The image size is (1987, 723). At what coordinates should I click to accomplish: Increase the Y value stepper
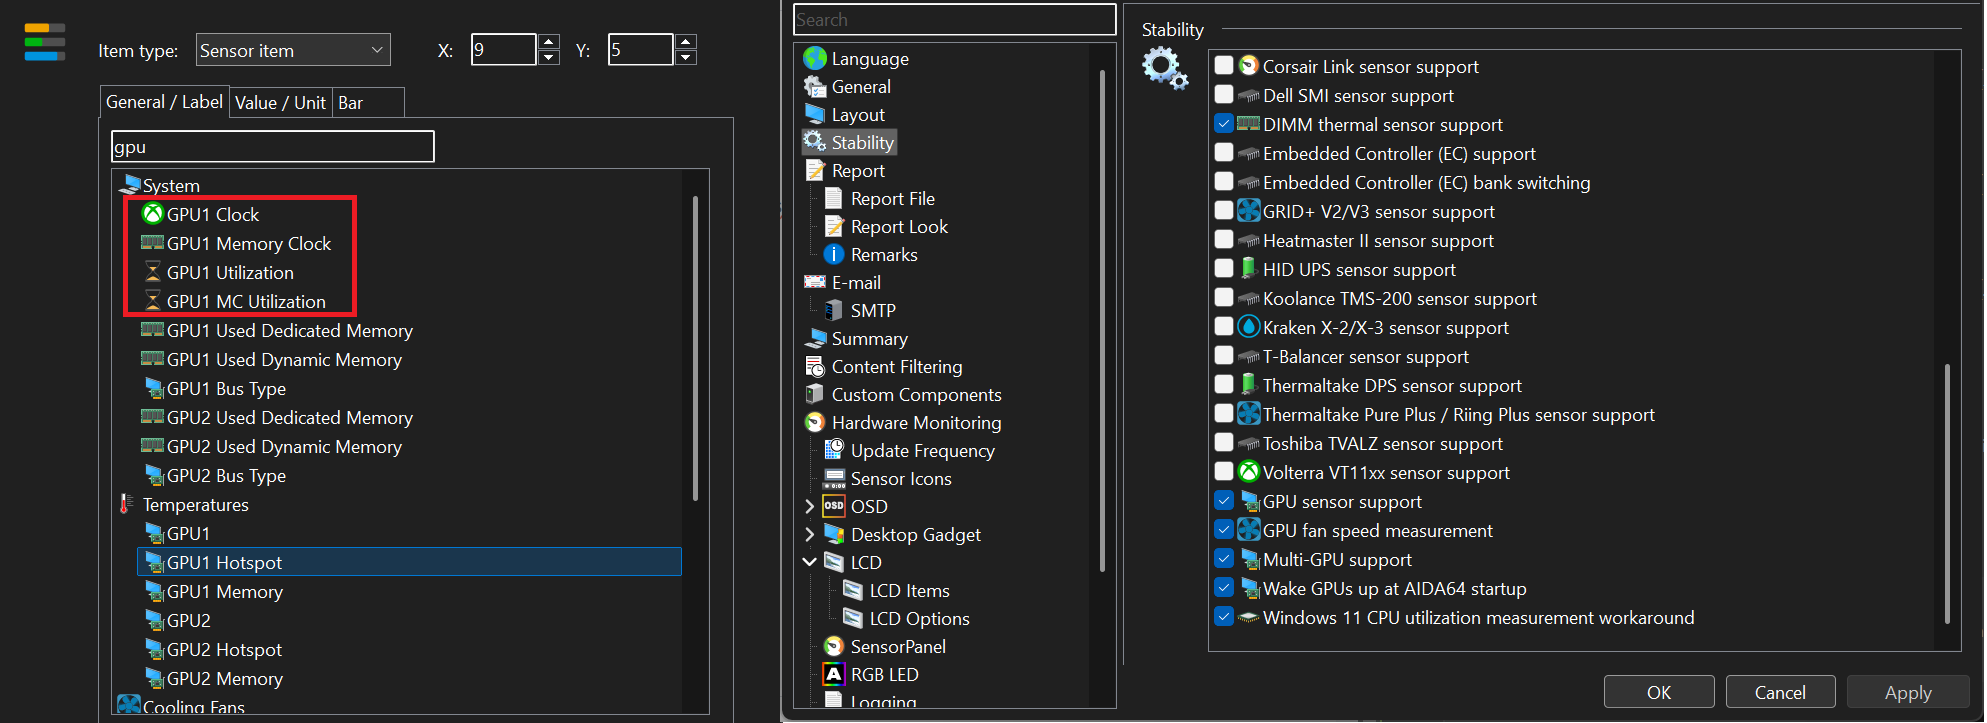(x=686, y=42)
